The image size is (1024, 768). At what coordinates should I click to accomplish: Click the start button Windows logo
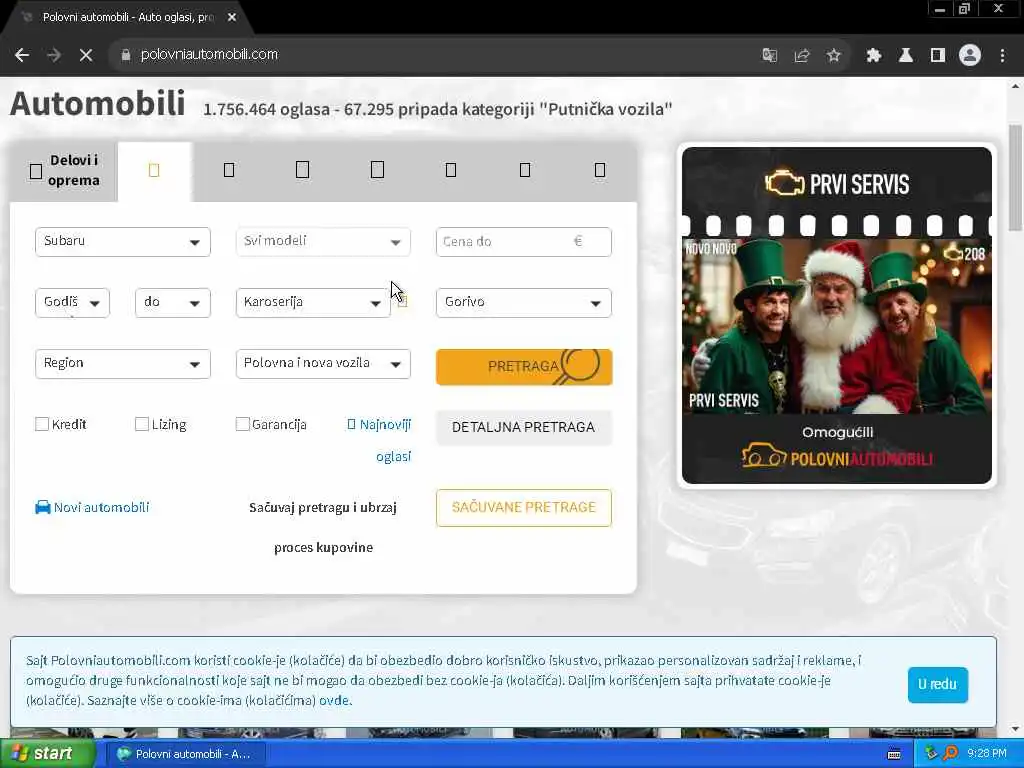(18, 754)
